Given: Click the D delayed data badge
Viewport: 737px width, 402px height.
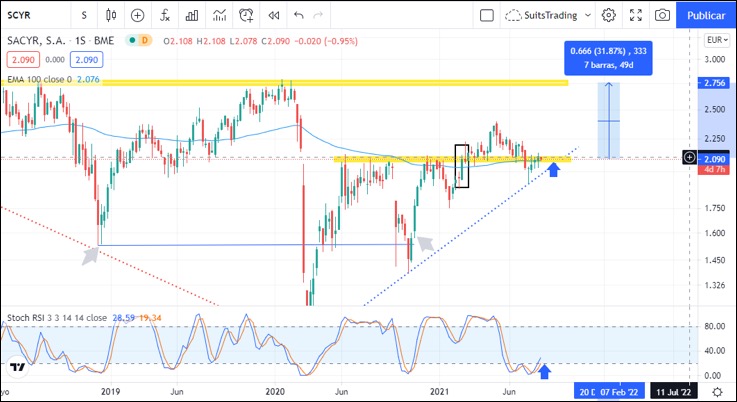Looking at the screenshot, I should [x=145, y=40].
